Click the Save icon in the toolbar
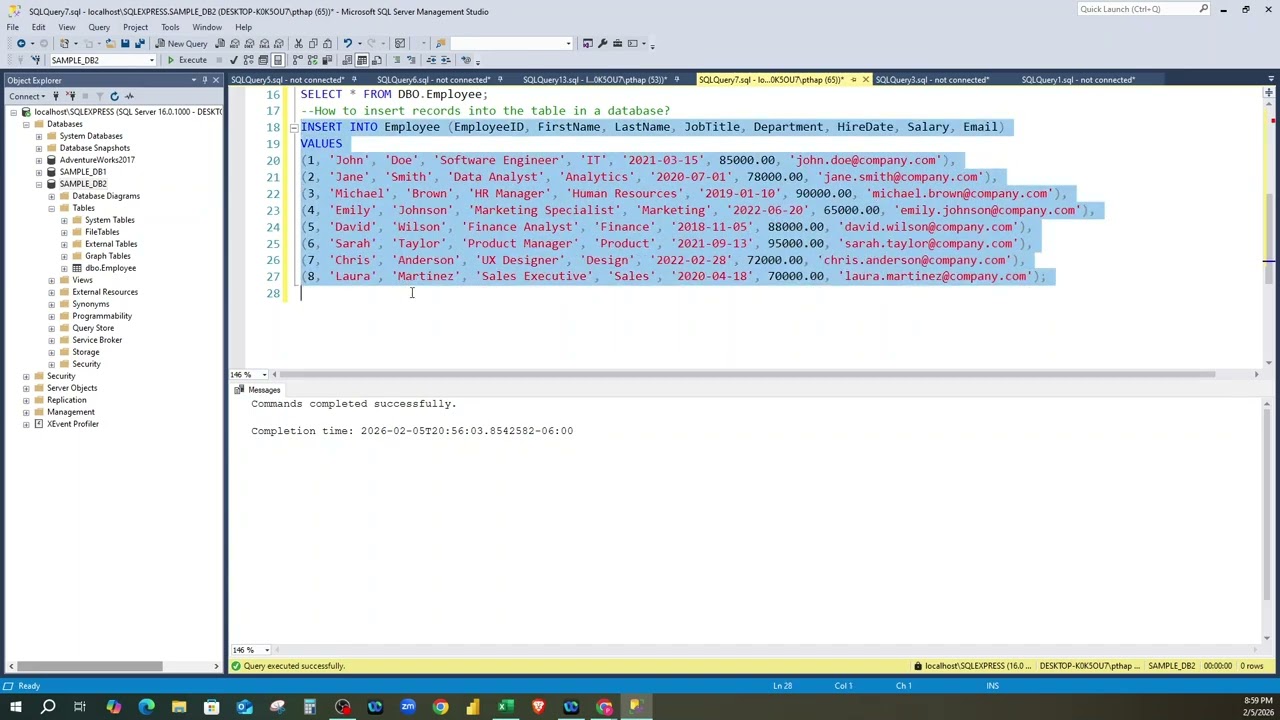 click(x=125, y=43)
